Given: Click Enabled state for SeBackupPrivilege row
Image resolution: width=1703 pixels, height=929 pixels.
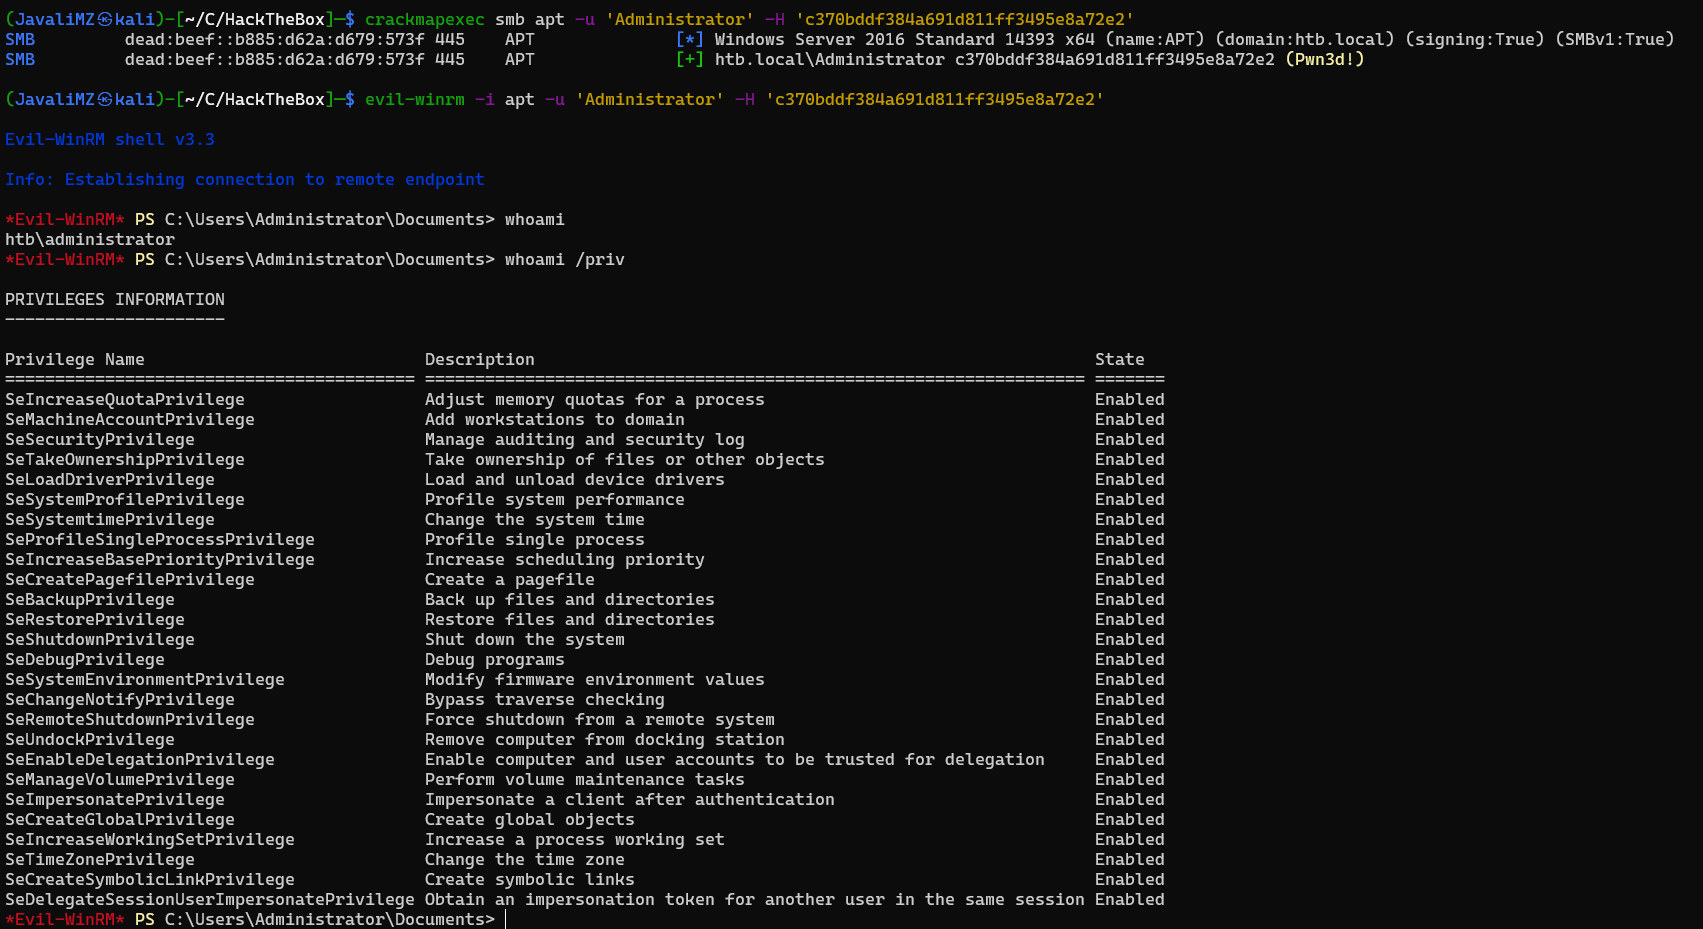Looking at the screenshot, I should point(1130,599).
